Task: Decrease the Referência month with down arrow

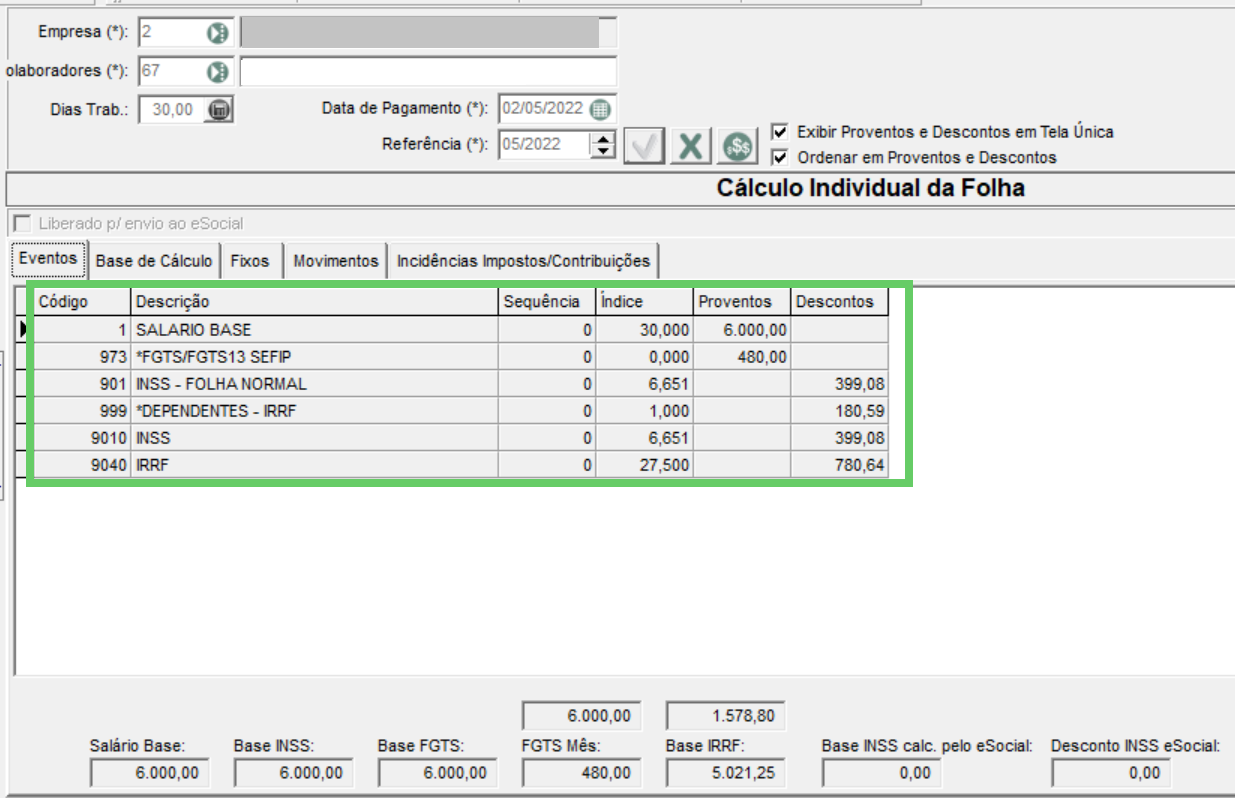Action: 602,151
